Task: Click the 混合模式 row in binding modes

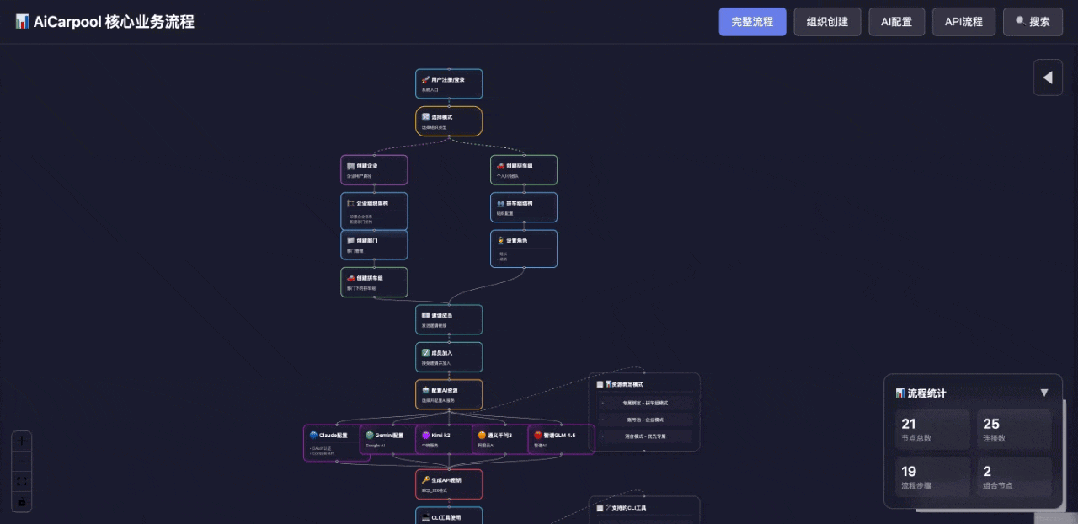Action: [644, 436]
